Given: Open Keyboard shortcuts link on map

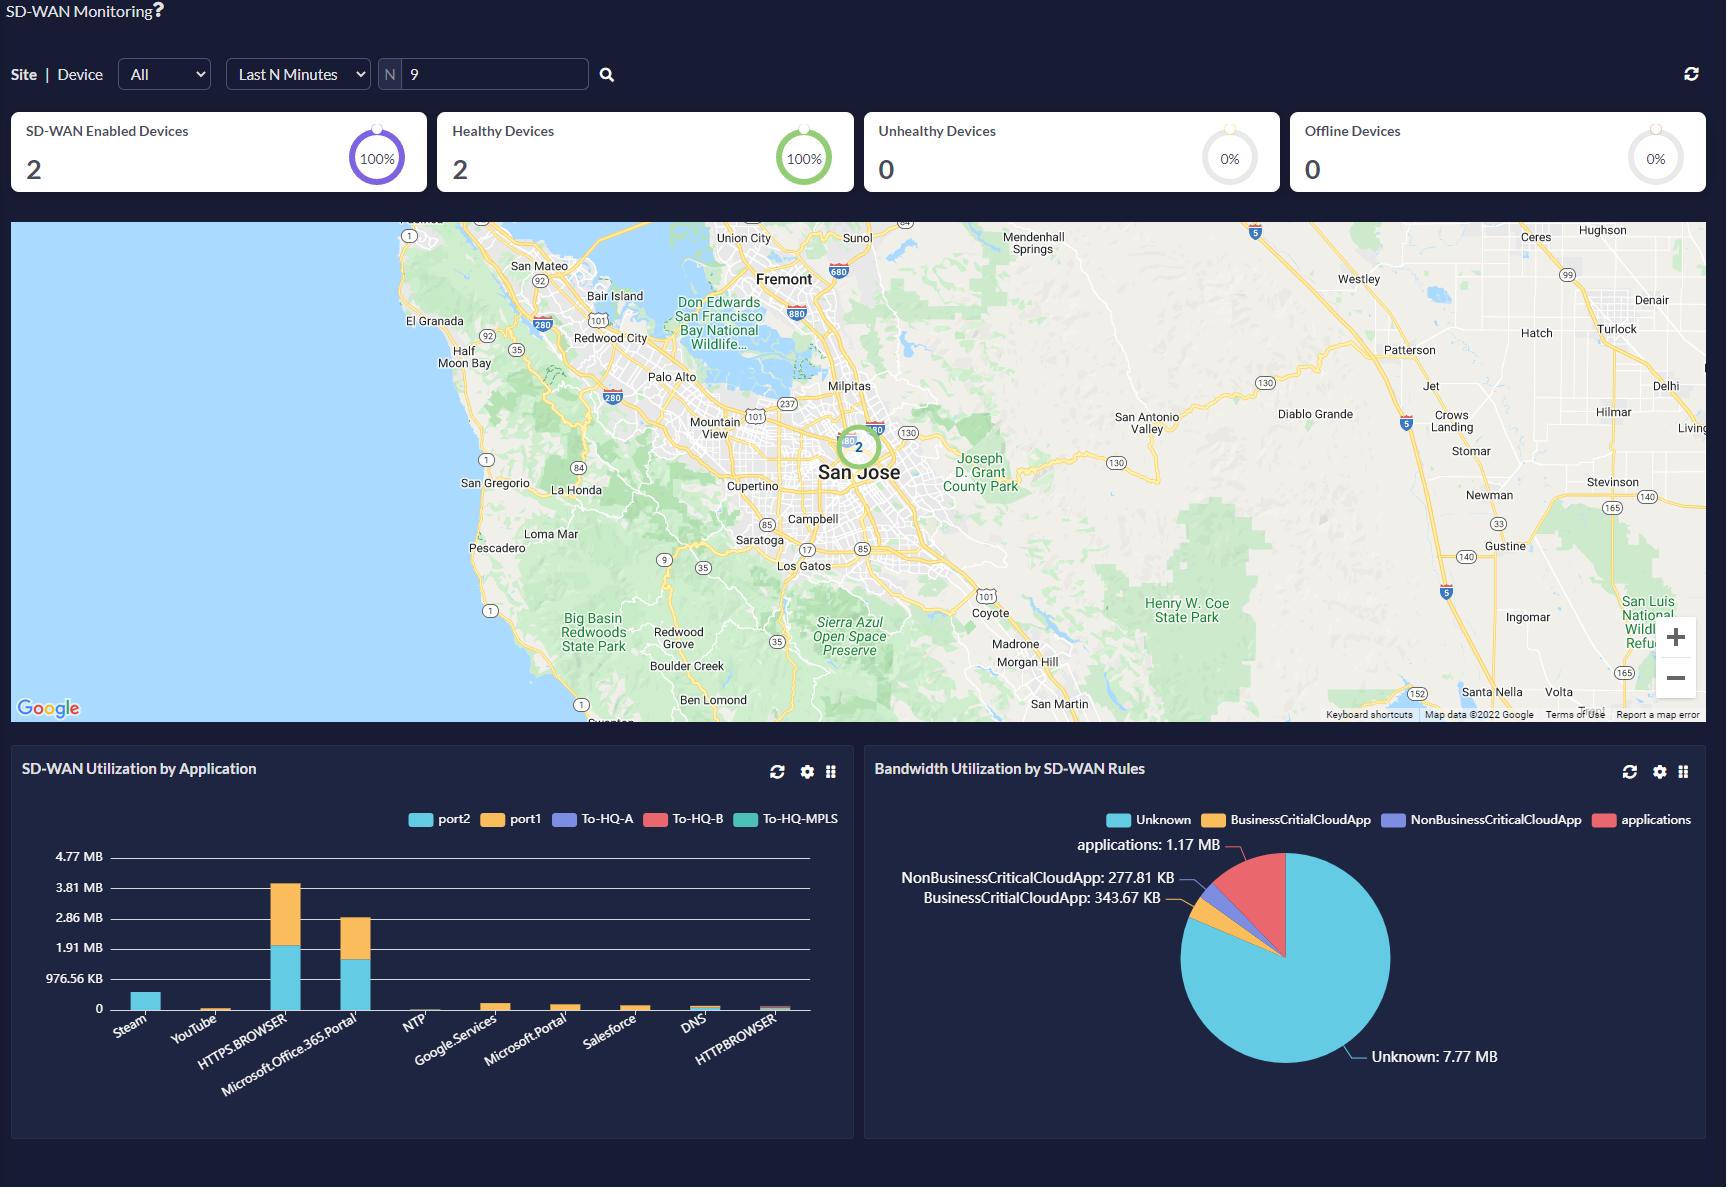Looking at the screenshot, I should tap(1369, 715).
